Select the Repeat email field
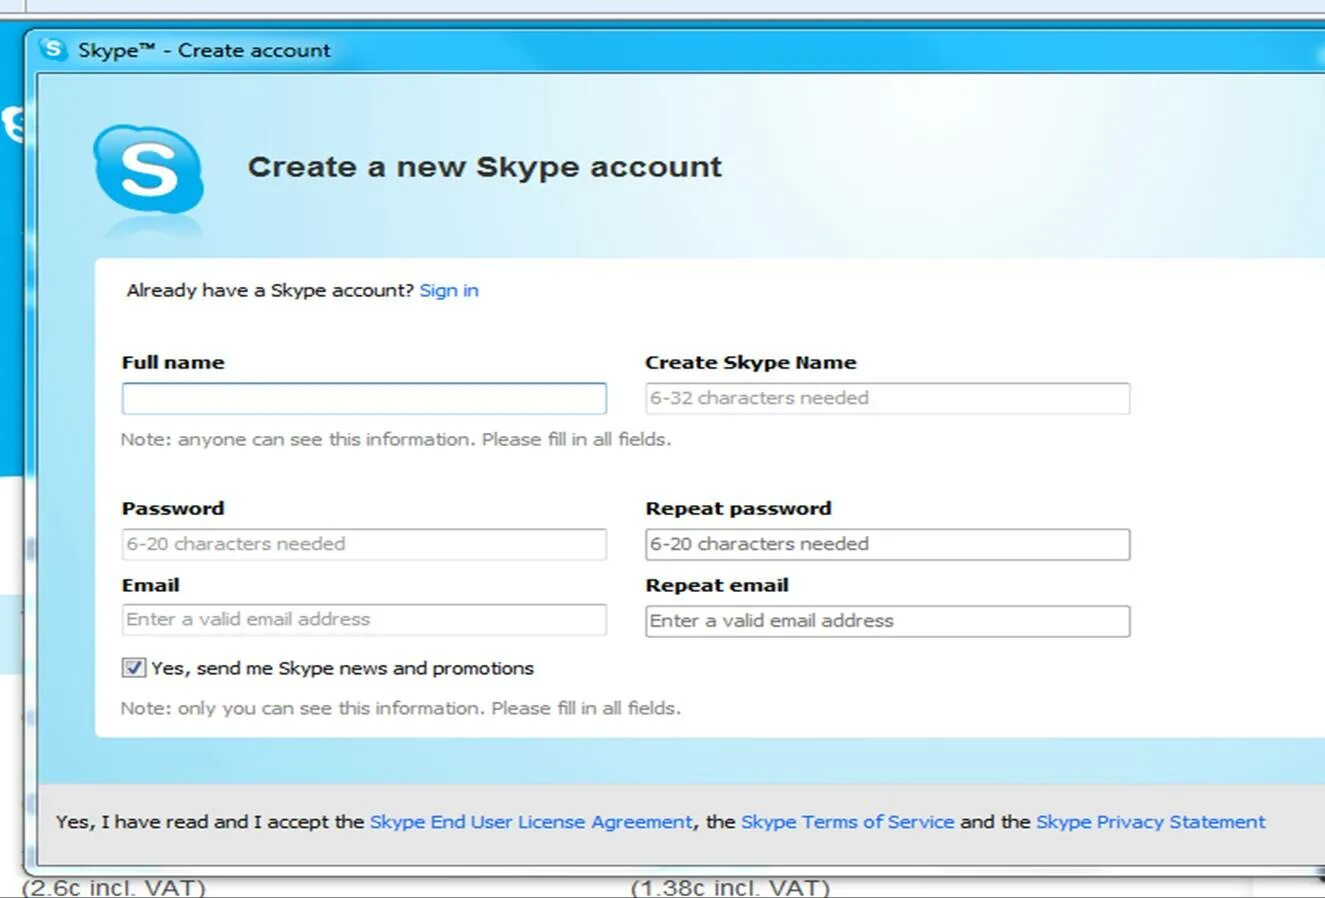Viewport: 1325px width, 898px height. point(888,621)
